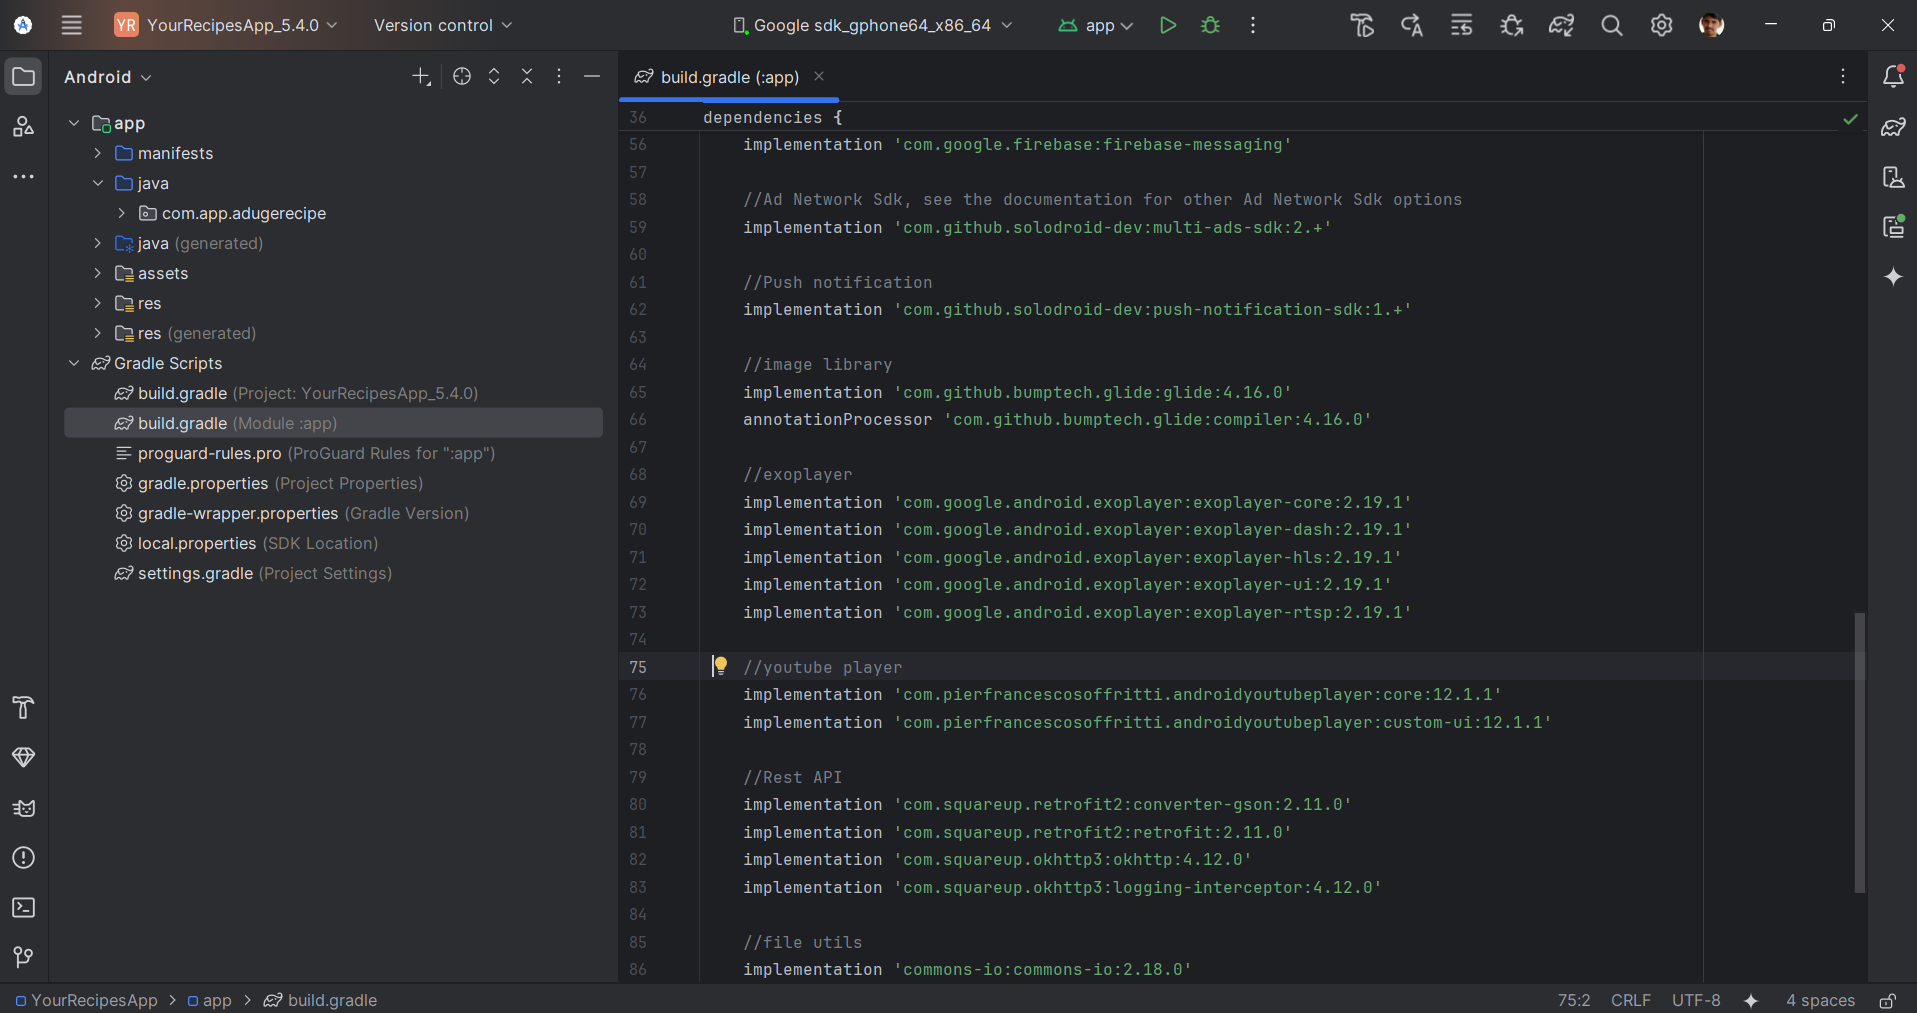Open the Search Everywhere magnifier
Screen dimensions: 1917x1013
tap(1611, 25)
